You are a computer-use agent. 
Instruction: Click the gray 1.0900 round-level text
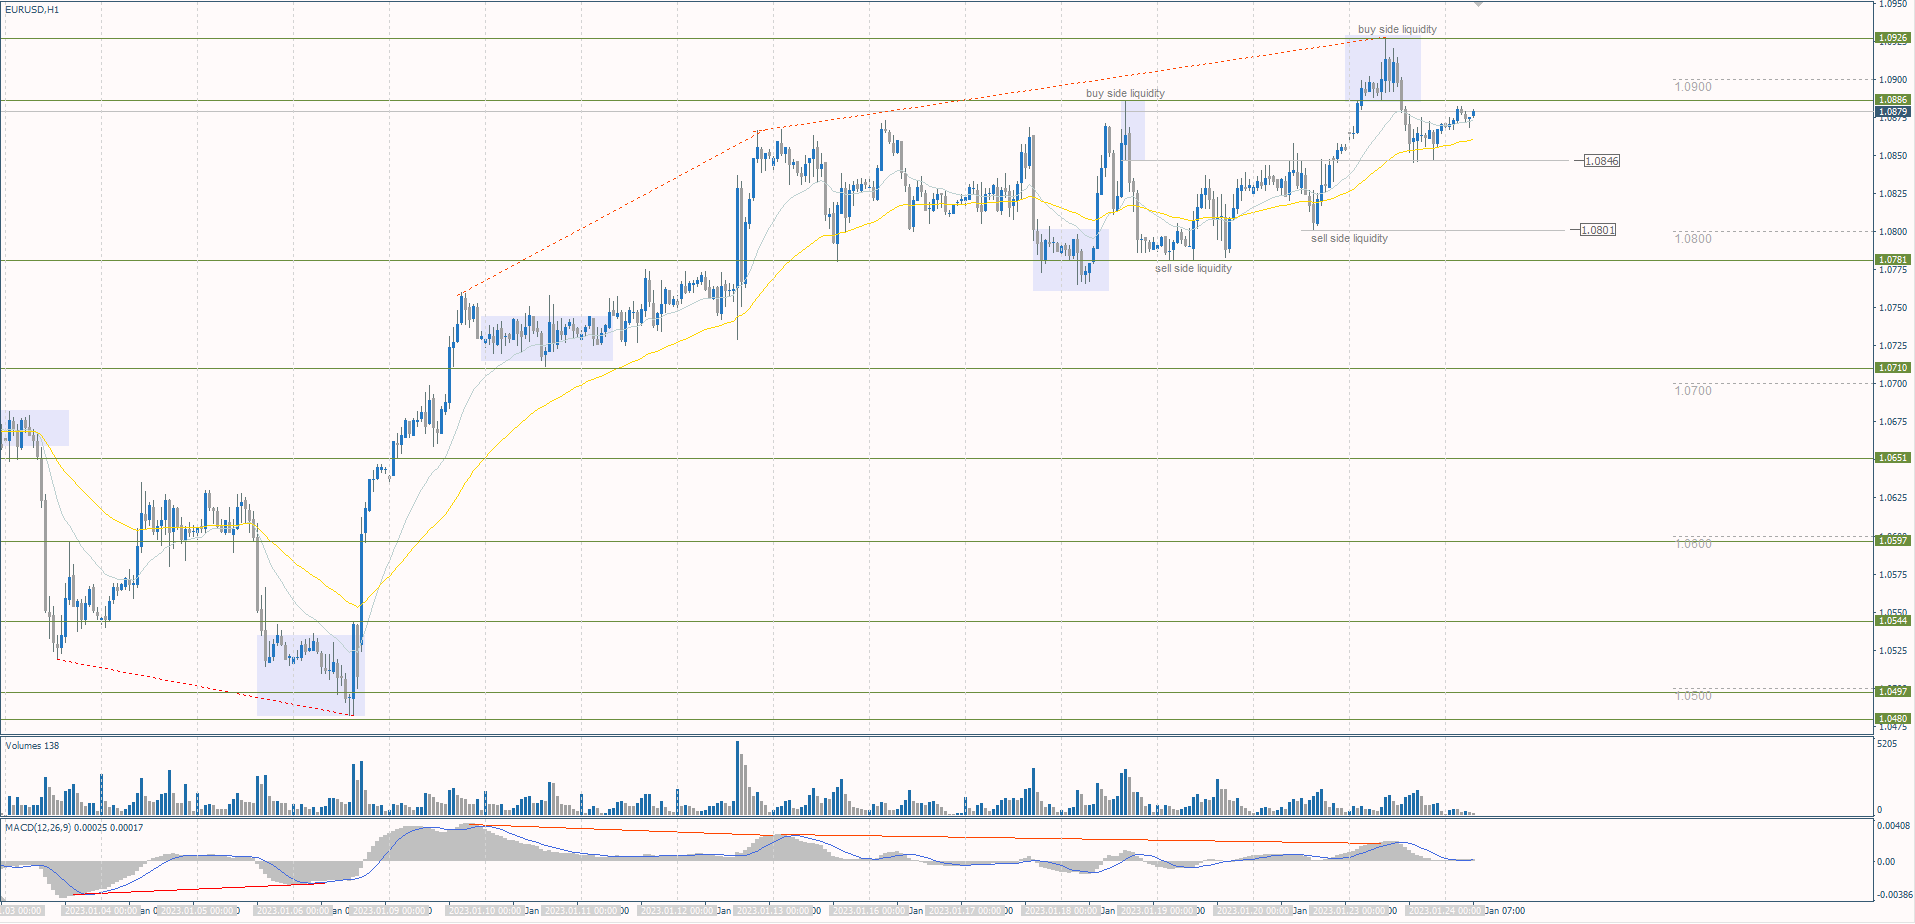click(1693, 87)
